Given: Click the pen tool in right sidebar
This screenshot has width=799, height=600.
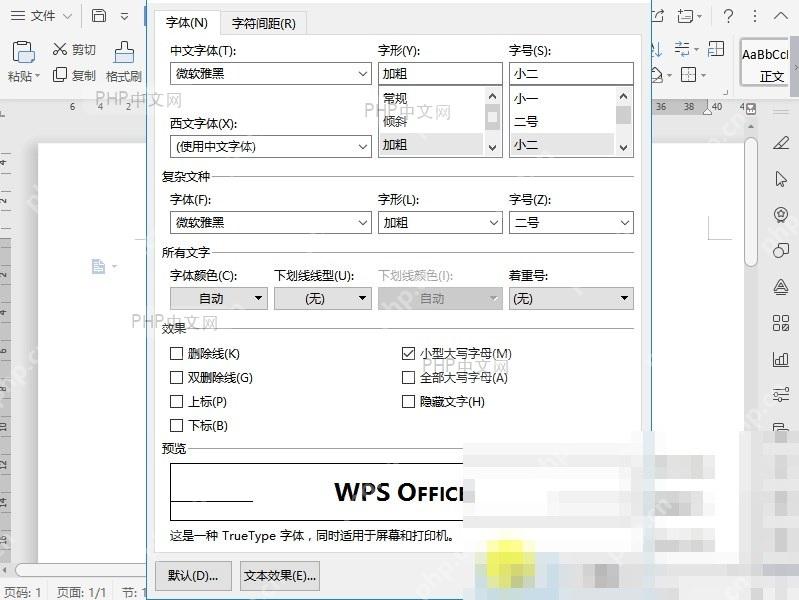Looking at the screenshot, I should coord(781,143).
